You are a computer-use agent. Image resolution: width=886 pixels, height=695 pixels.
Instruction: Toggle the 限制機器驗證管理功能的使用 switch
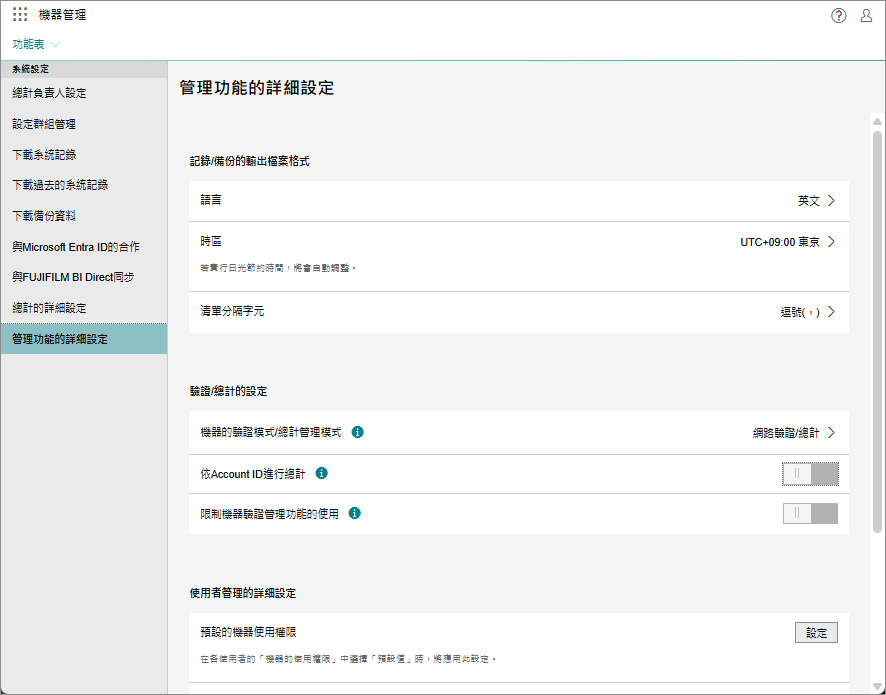[810, 514]
